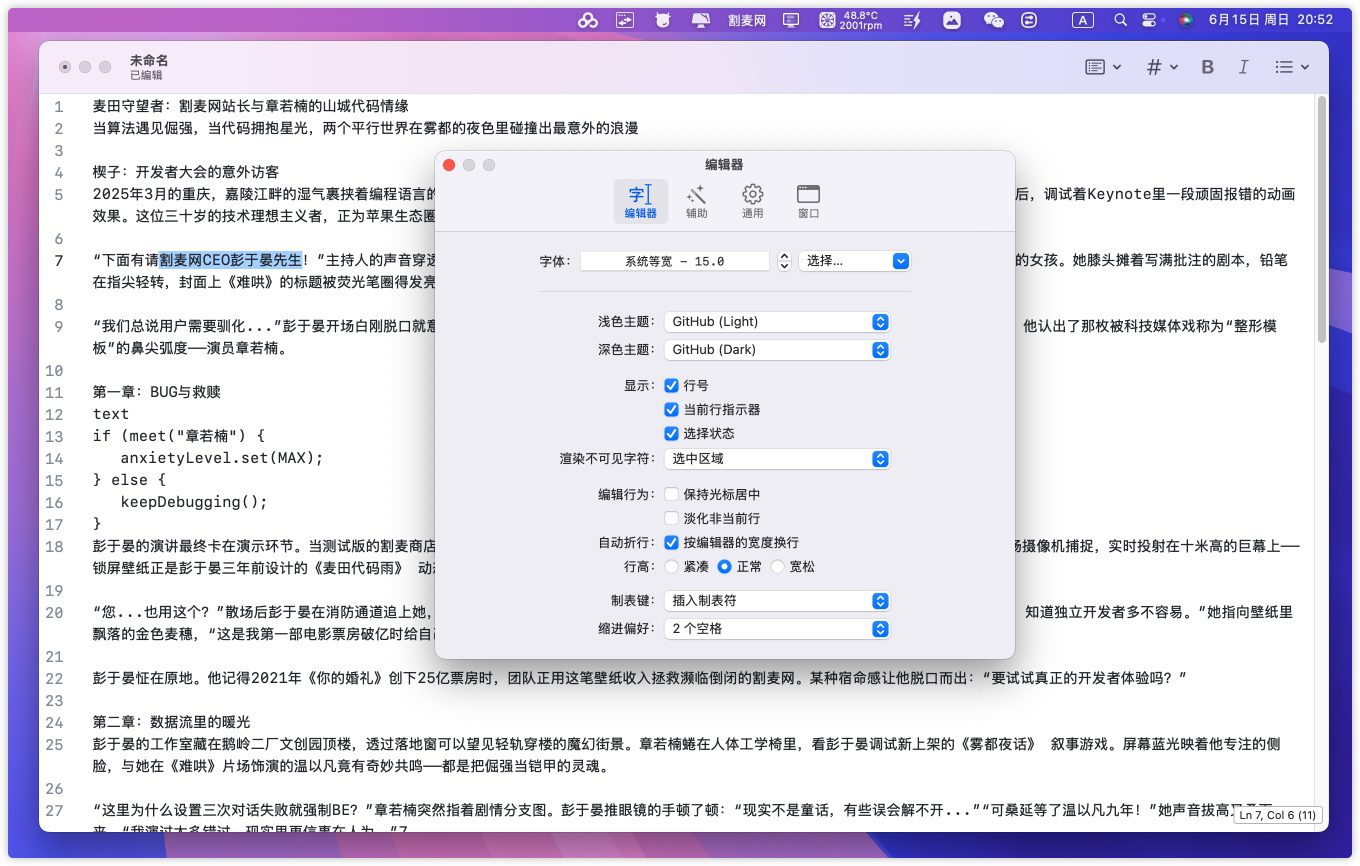
Task: Uncheck the 行号 checkbox
Action: (x=672, y=386)
